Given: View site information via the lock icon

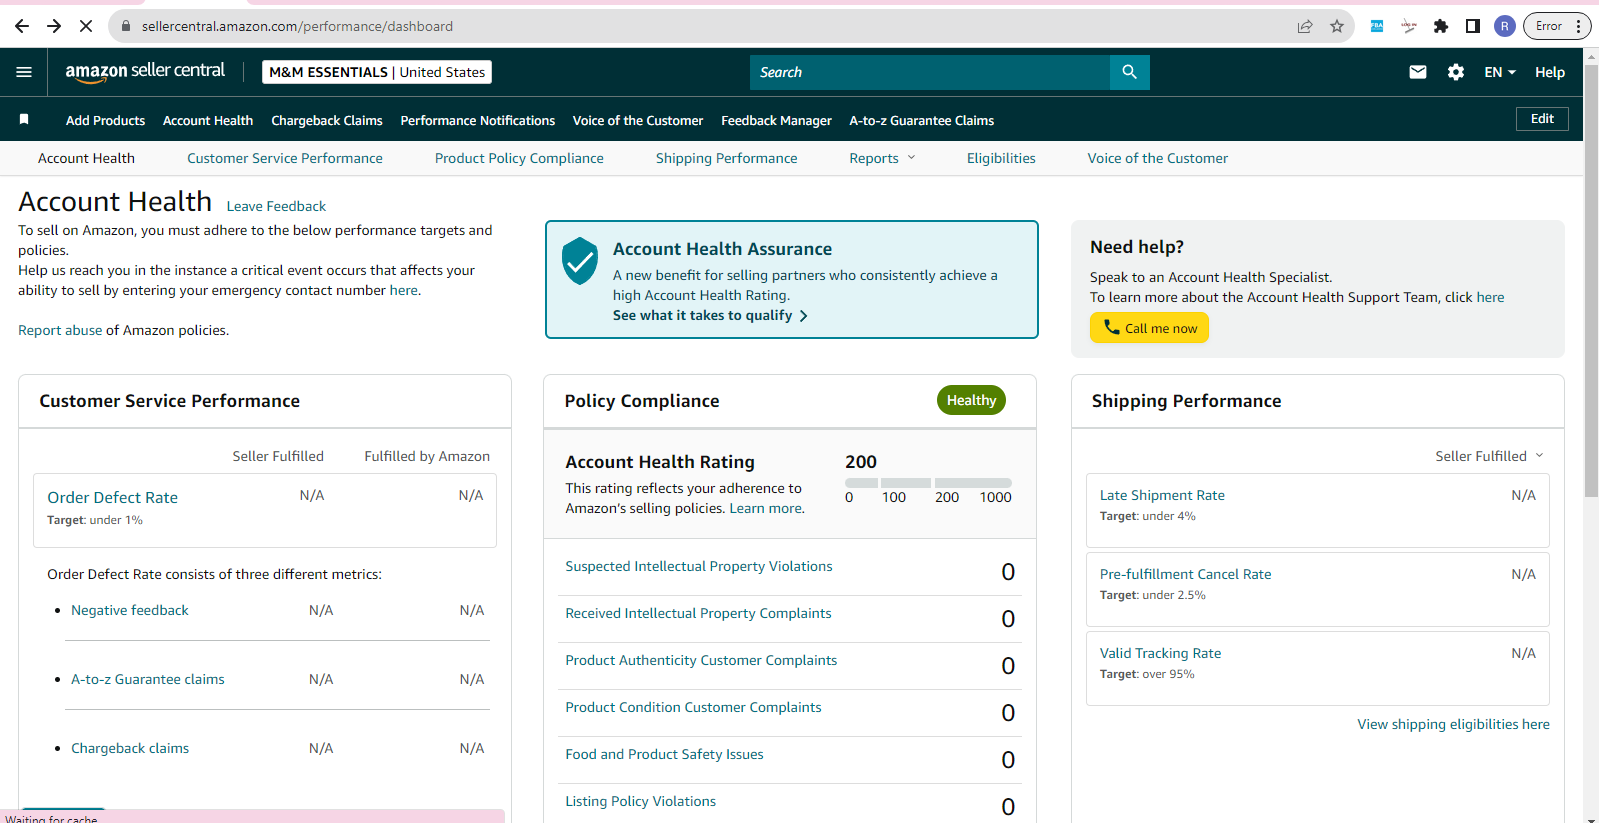Looking at the screenshot, I should coord(126,26).
